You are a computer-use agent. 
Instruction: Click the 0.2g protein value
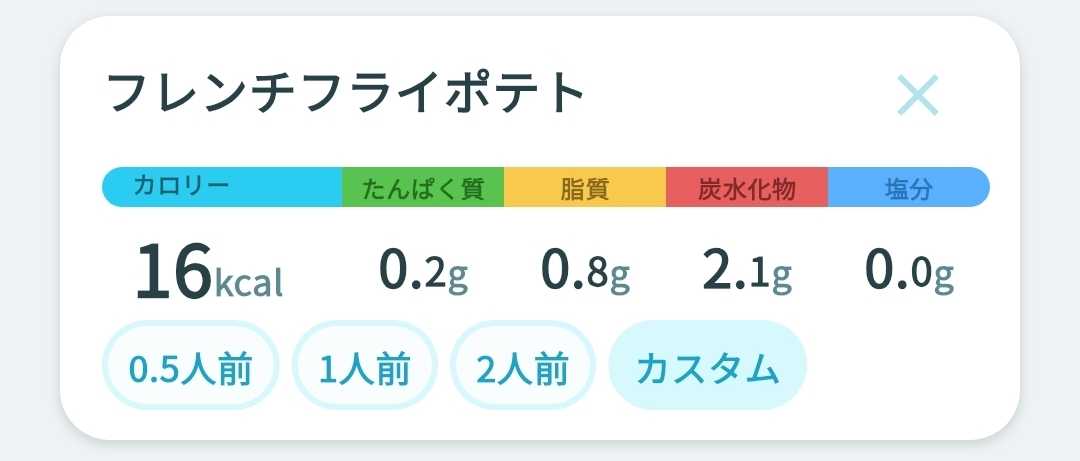tap(424, 272)
